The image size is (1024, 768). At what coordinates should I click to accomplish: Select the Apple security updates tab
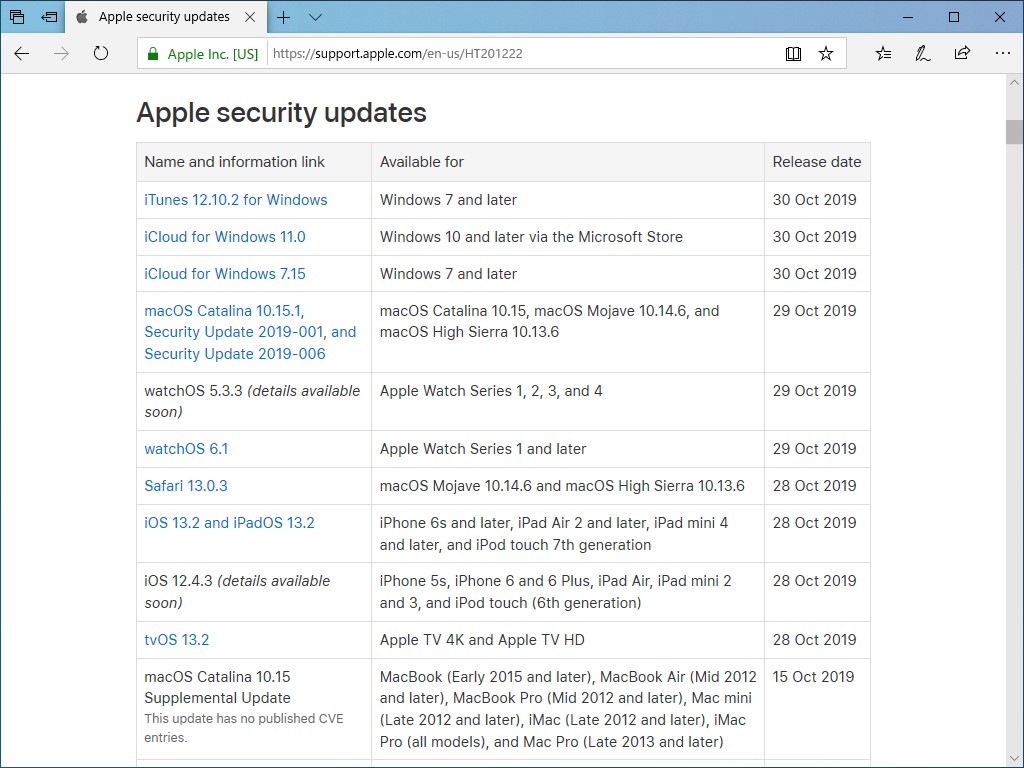[x=160, y=17]
